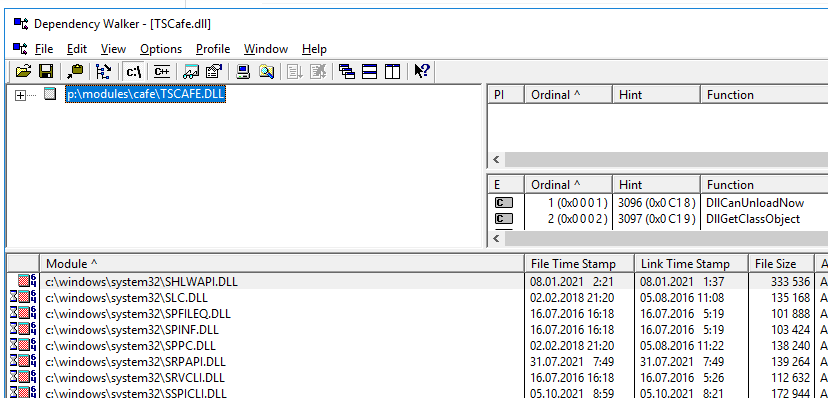Click the Copy clipboard toolbar icon

pyautogui.click(x=76, y=71)
